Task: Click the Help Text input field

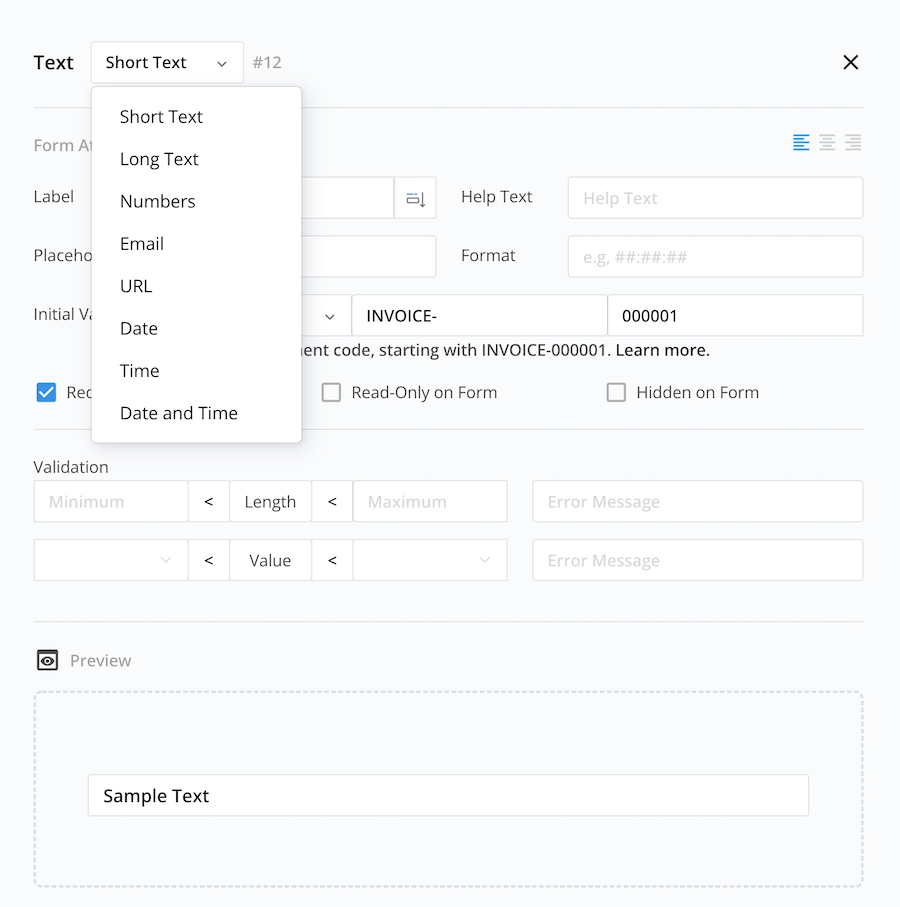Action: [x=714, y=197]
